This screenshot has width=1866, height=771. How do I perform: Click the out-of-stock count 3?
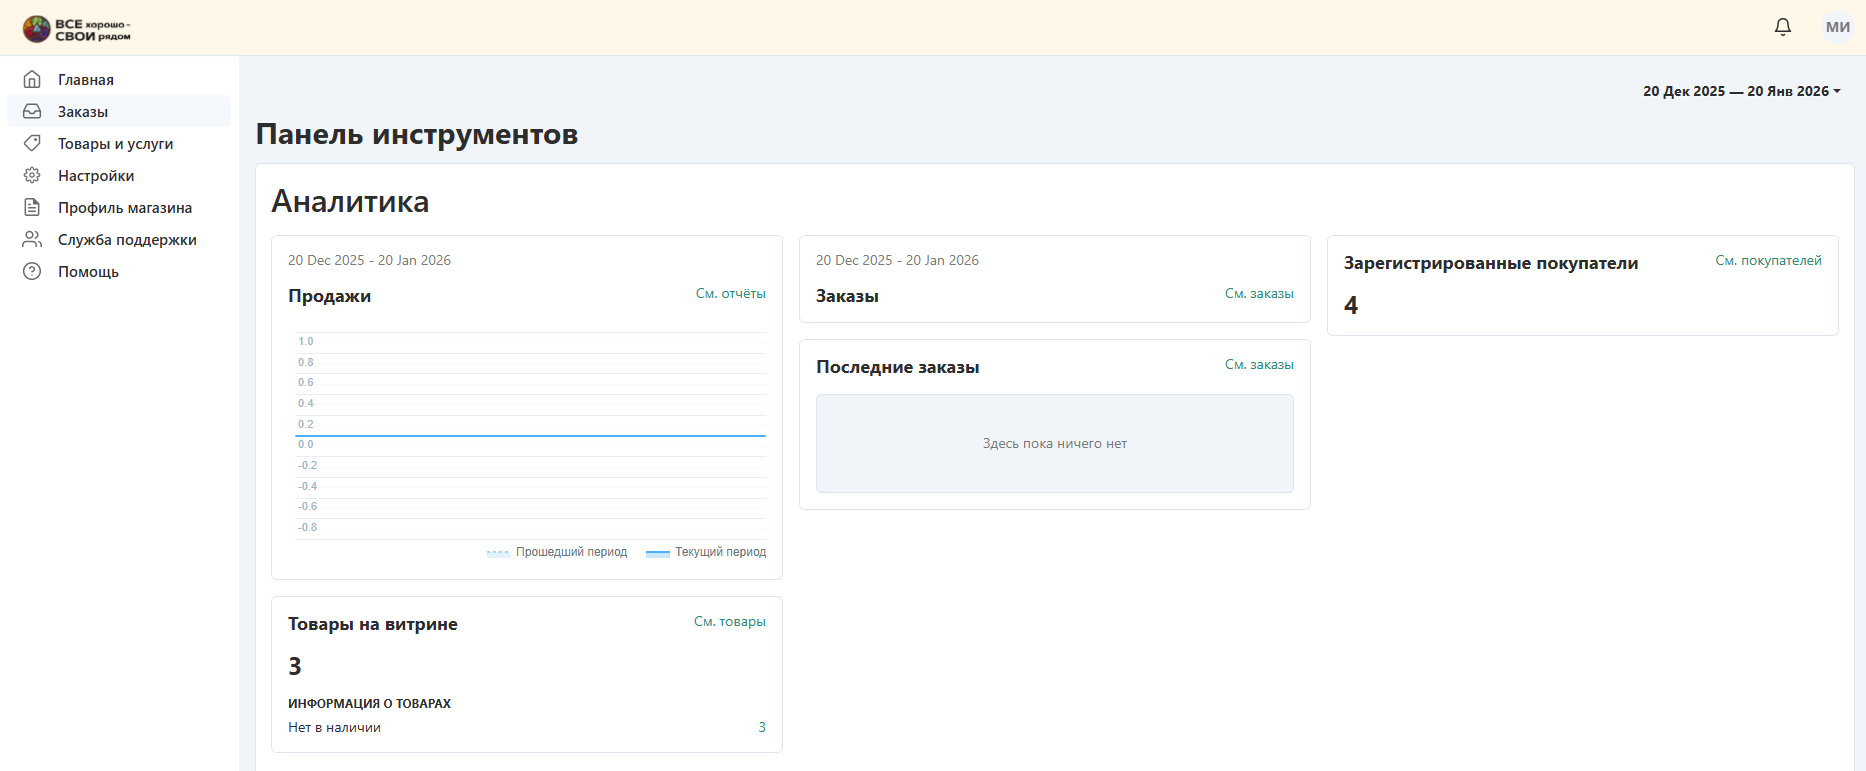[x=761, y=728]
